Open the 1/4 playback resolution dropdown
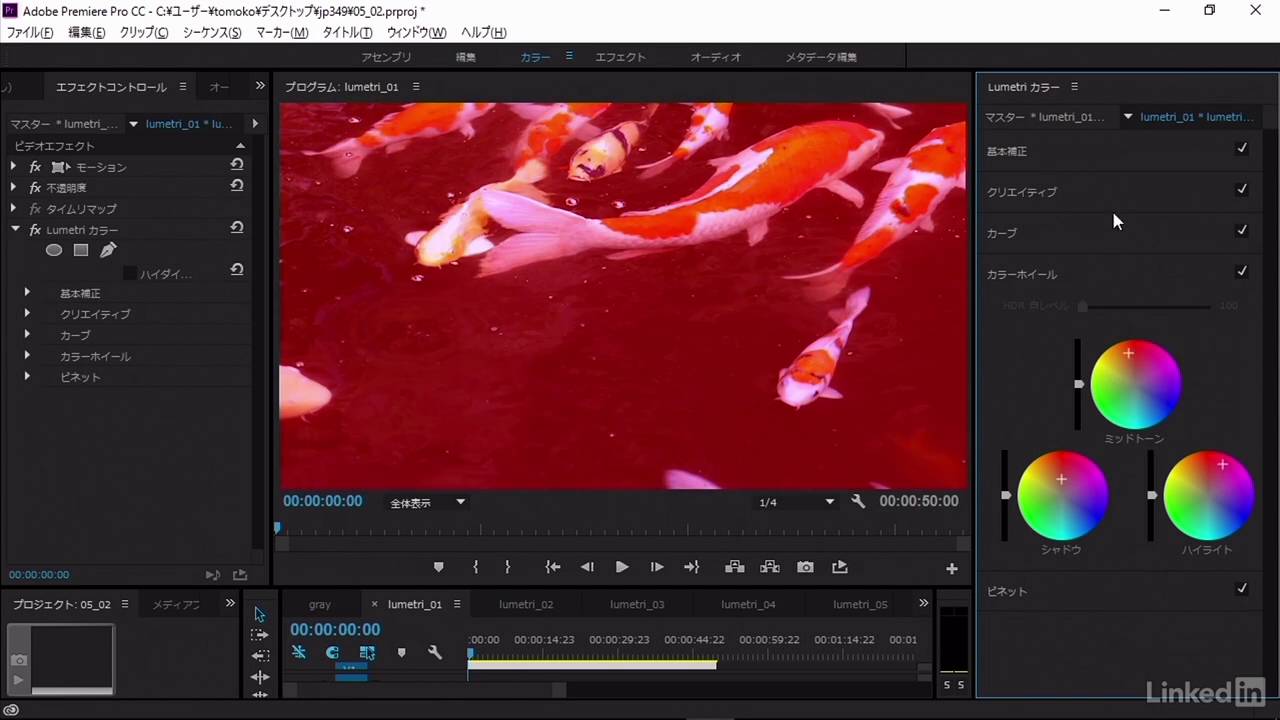 pos(796,502)
